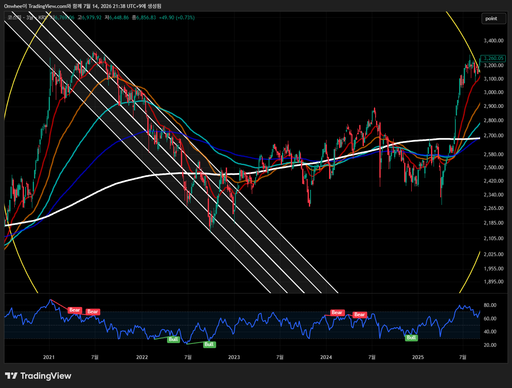The width and height of the screenshot is (512, 388).
Task: Click the 2,025.00 price axis label
Action: click(x=493, y=254)
